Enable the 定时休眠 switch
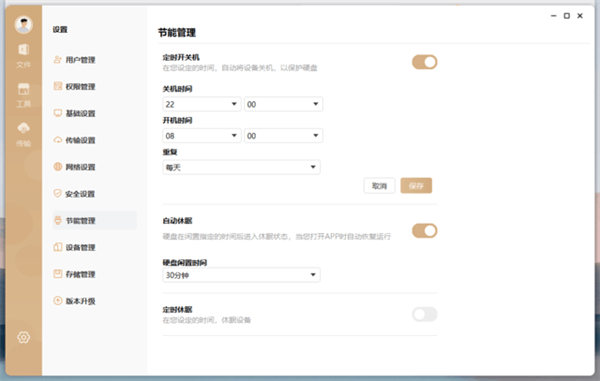The image size is (600, 381). coord(424,314)
